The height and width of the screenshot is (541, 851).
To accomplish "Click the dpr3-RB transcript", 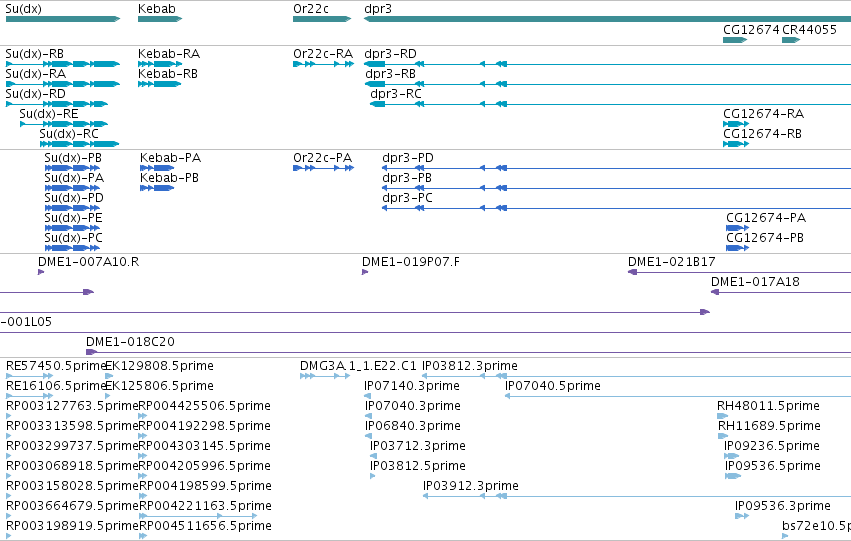I will [608, 84].
